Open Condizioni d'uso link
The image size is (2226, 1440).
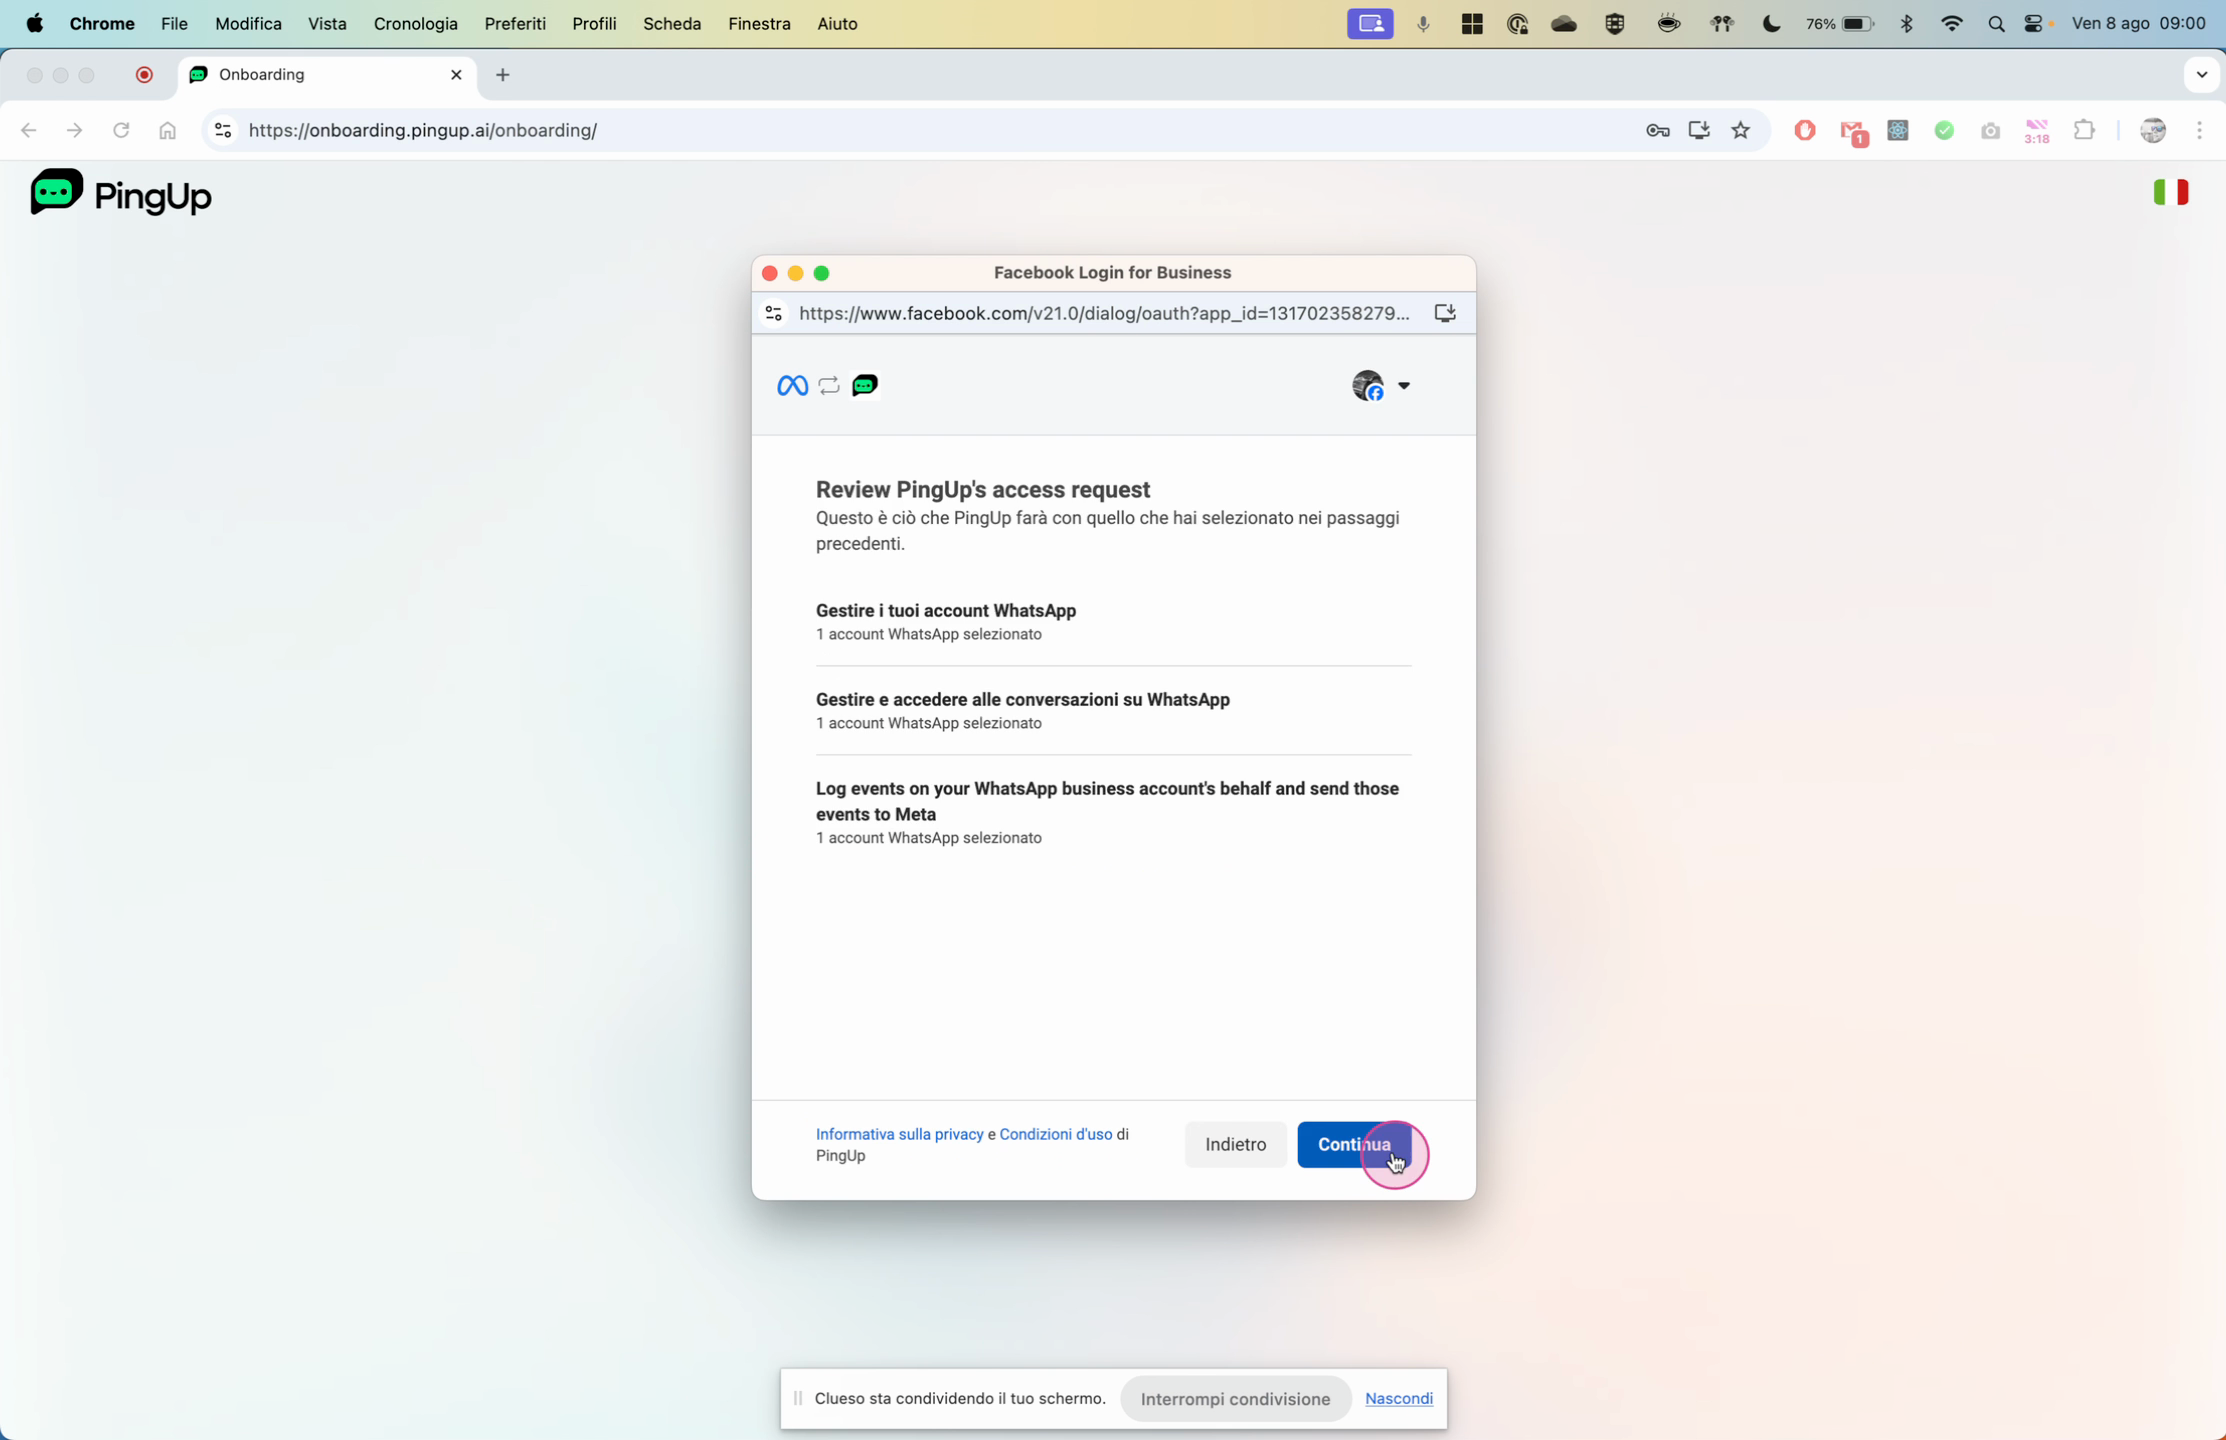(1055, 1134)
